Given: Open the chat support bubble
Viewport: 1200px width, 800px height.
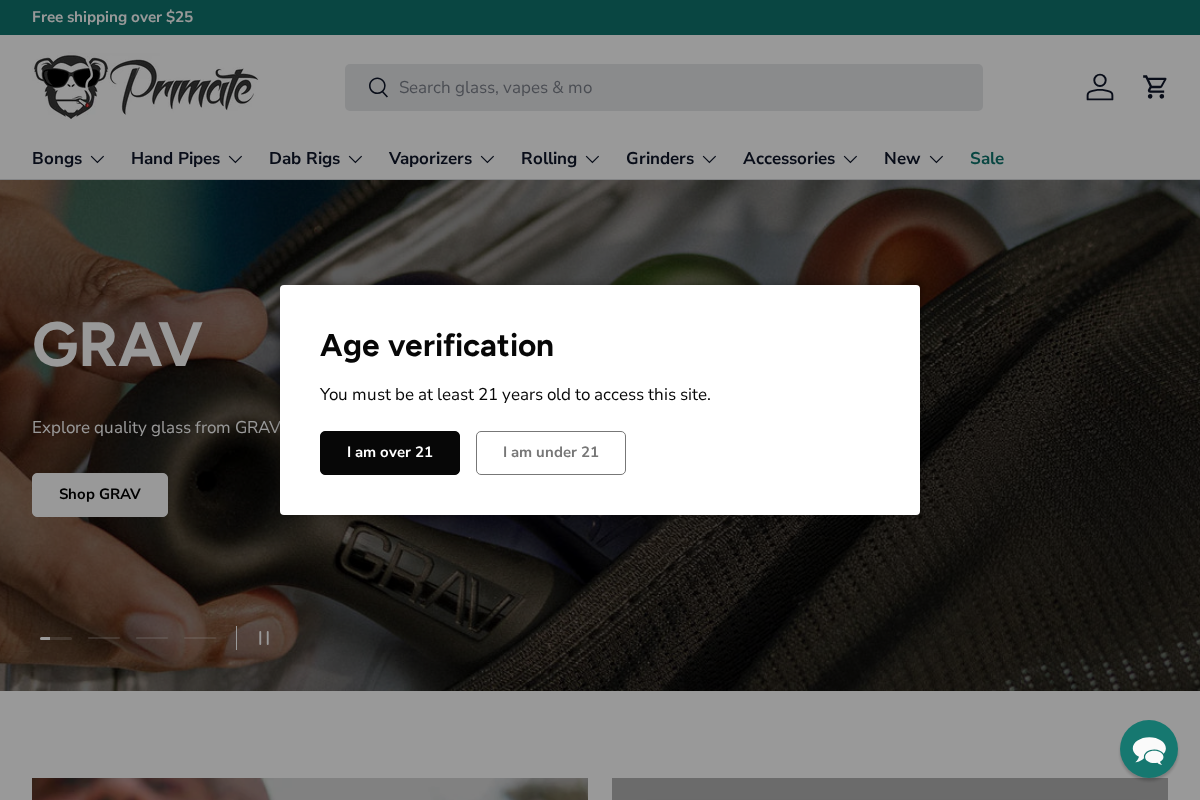Looking at the screenshot, I should tap(1148, 749).
